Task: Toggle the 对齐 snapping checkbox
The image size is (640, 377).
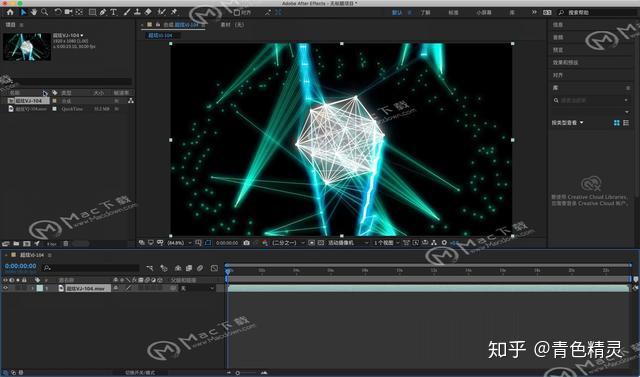Action: (x=237, y=13)
